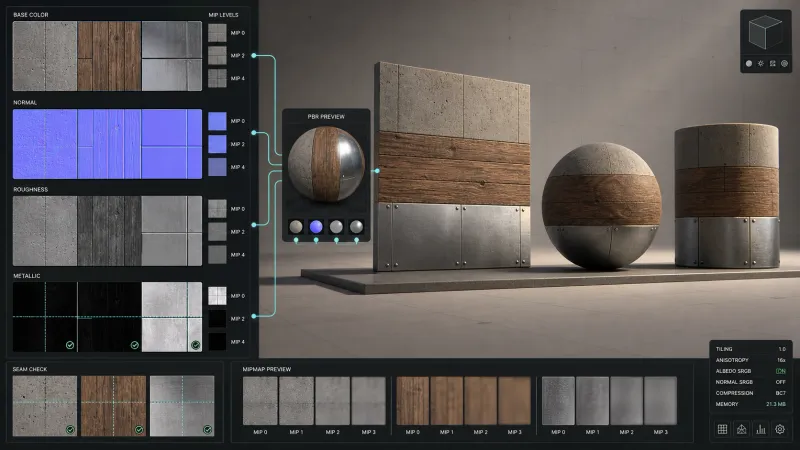Click the wood MIP 3 preview thumbnail
Image resolution: width=800 pixels, height=450 pixels.
click(514, 401)
